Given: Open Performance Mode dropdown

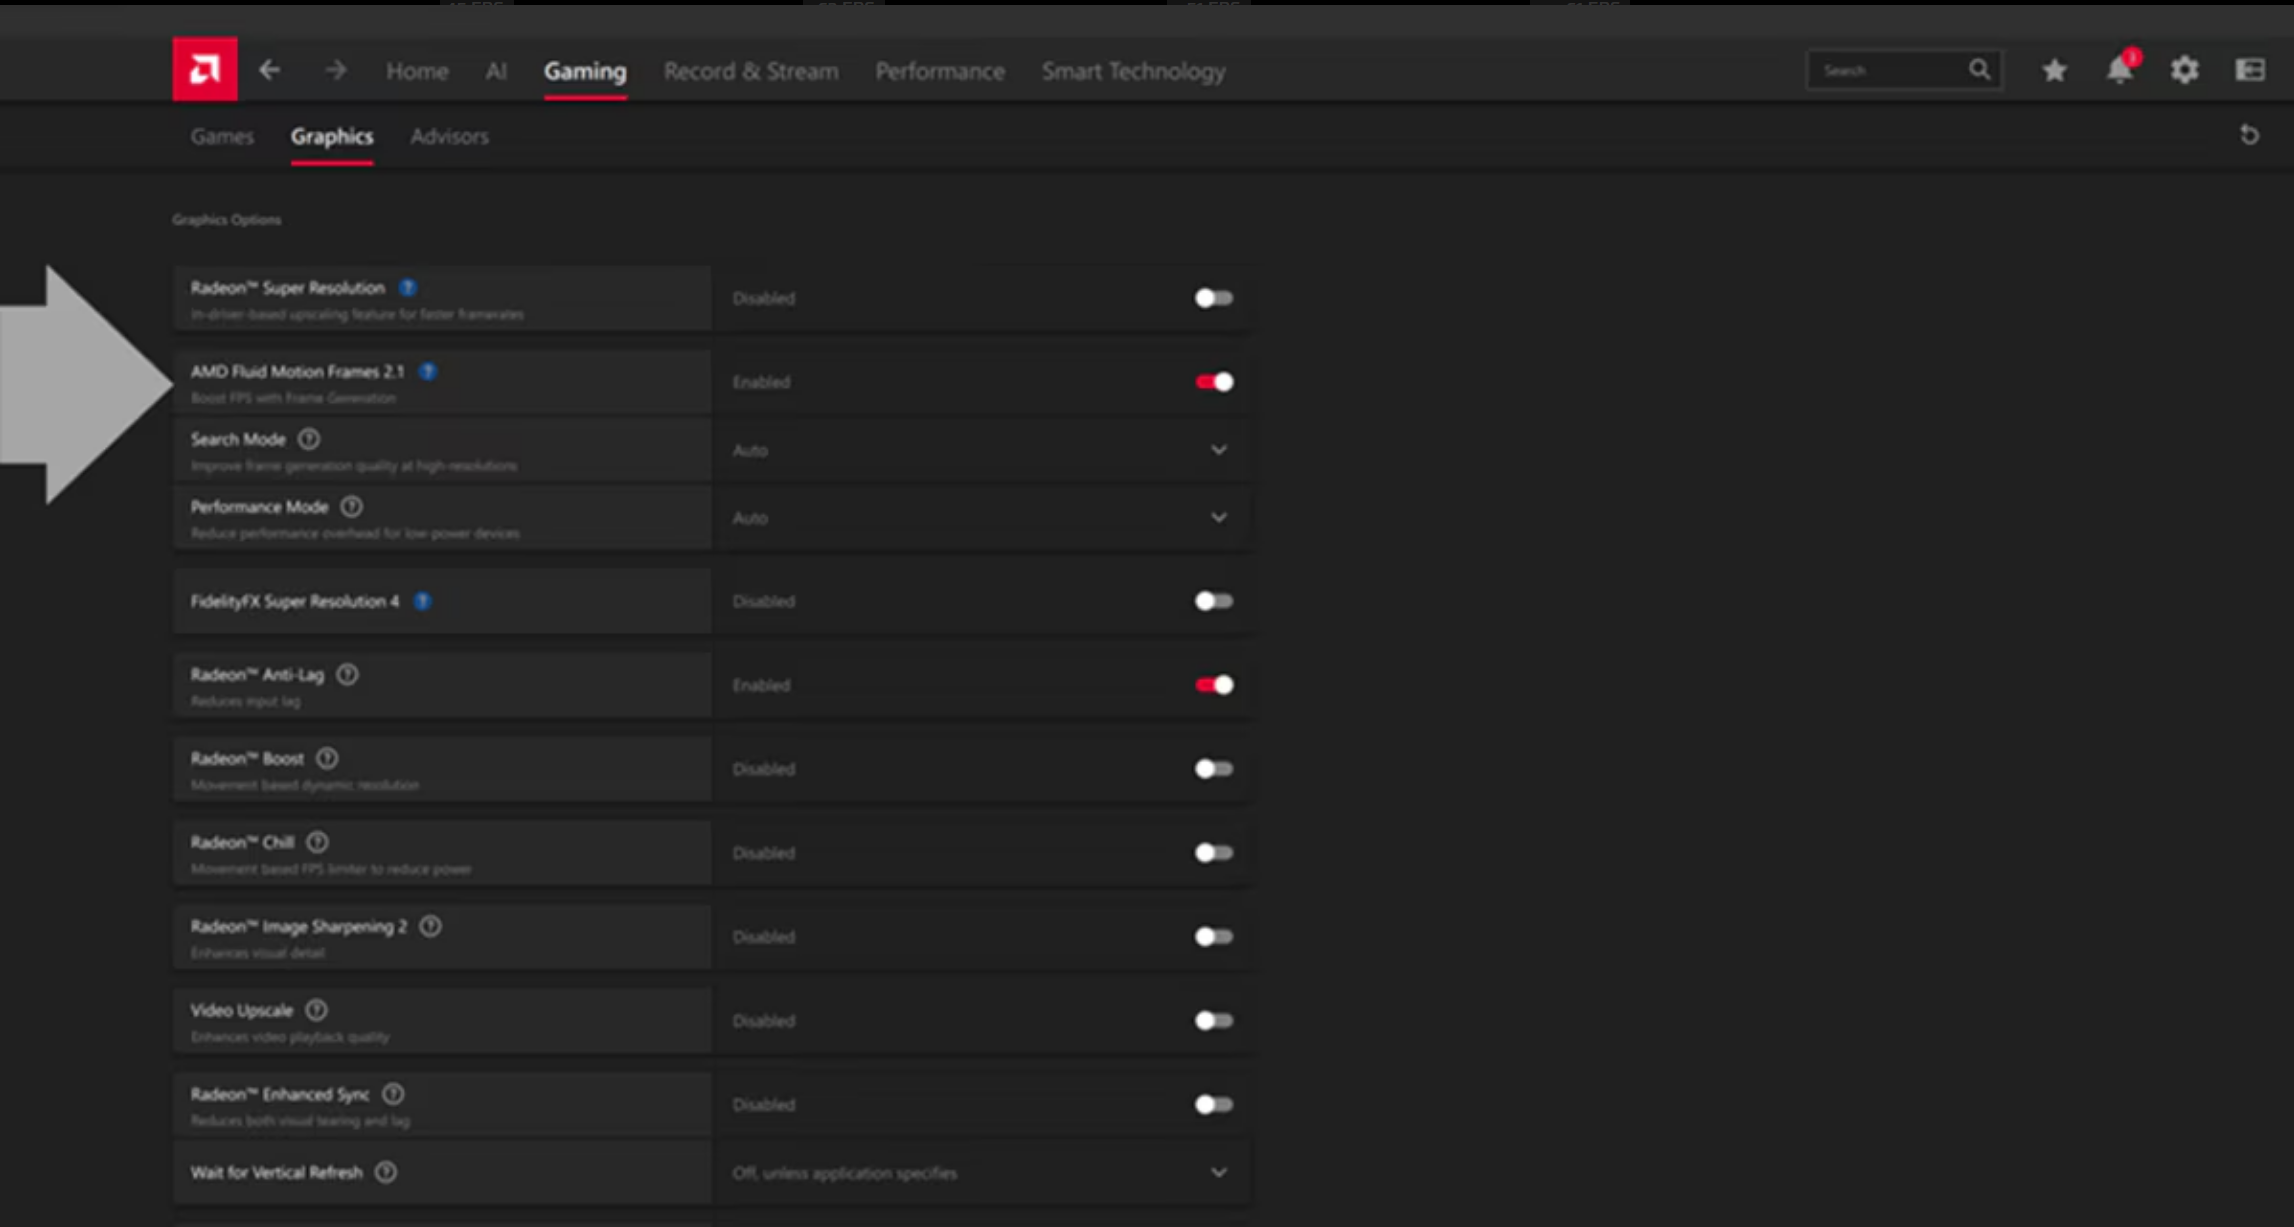Looking at the screenshot, I should [x=1218, y=518].
